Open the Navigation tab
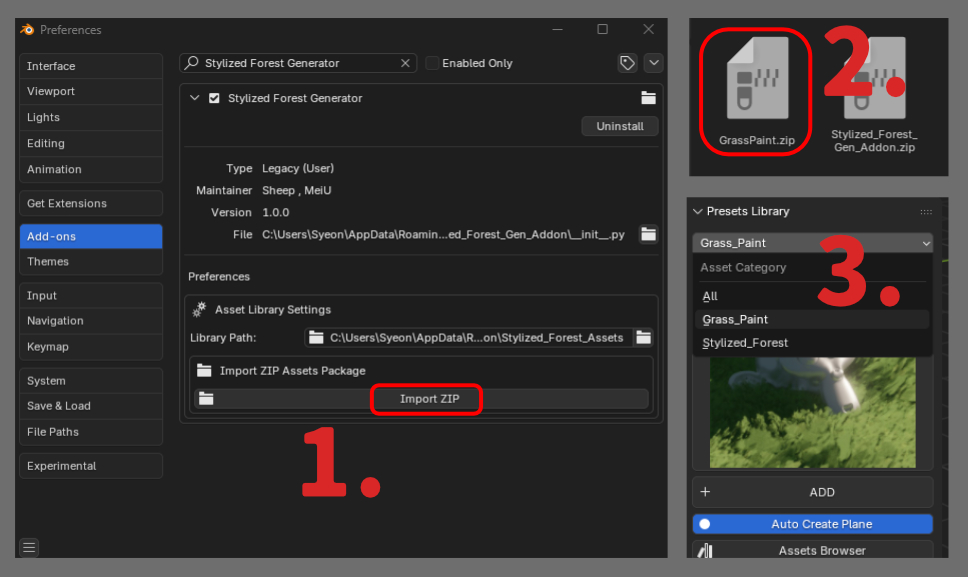This screenshot has height=577, width=968. click(91, 321)
